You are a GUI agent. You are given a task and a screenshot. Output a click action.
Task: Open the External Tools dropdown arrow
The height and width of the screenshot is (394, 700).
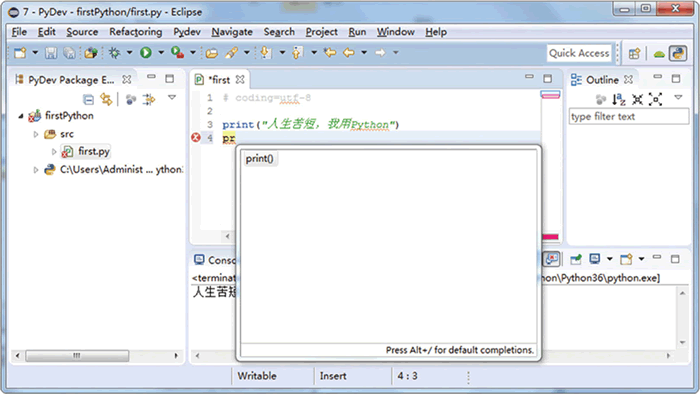pos(193,53)
